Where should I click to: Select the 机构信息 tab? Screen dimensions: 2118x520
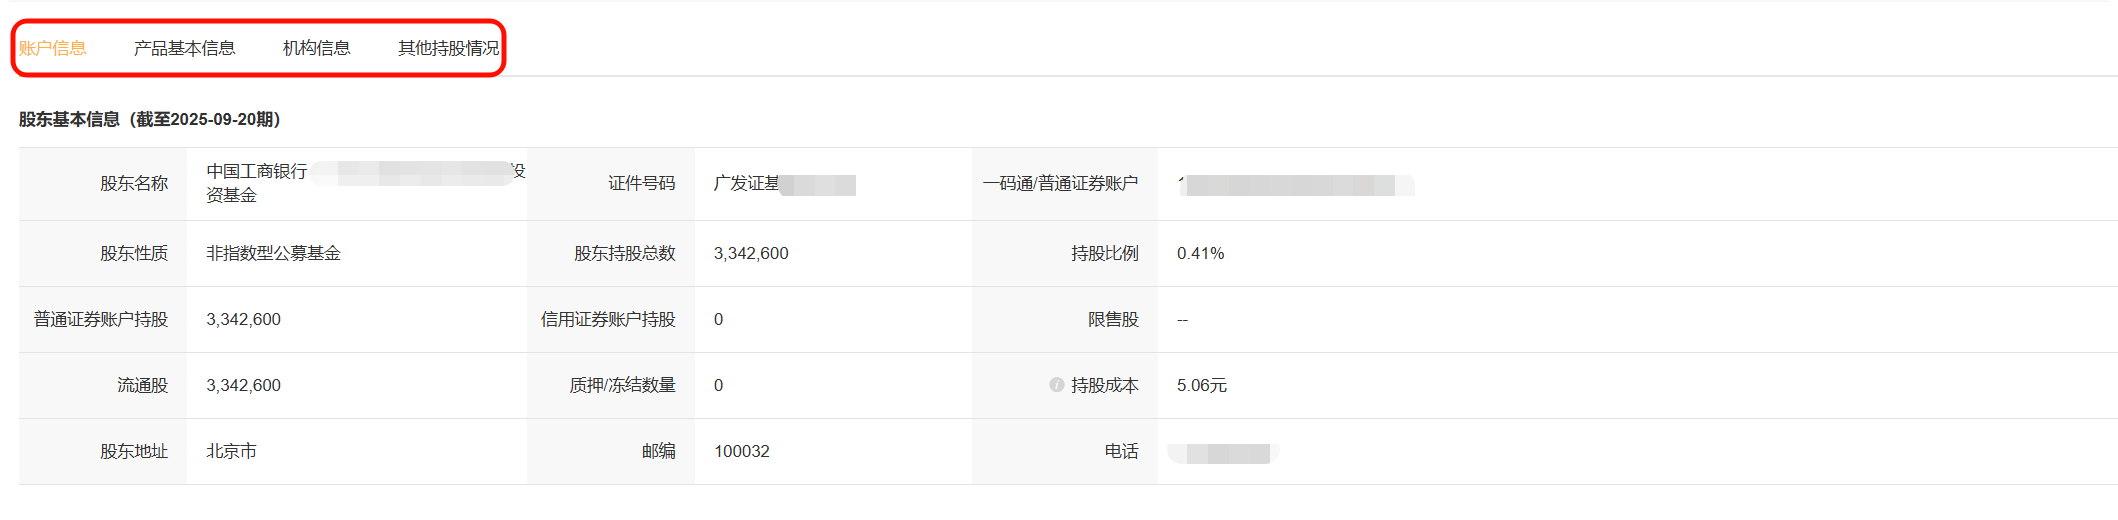pos(316,48)
